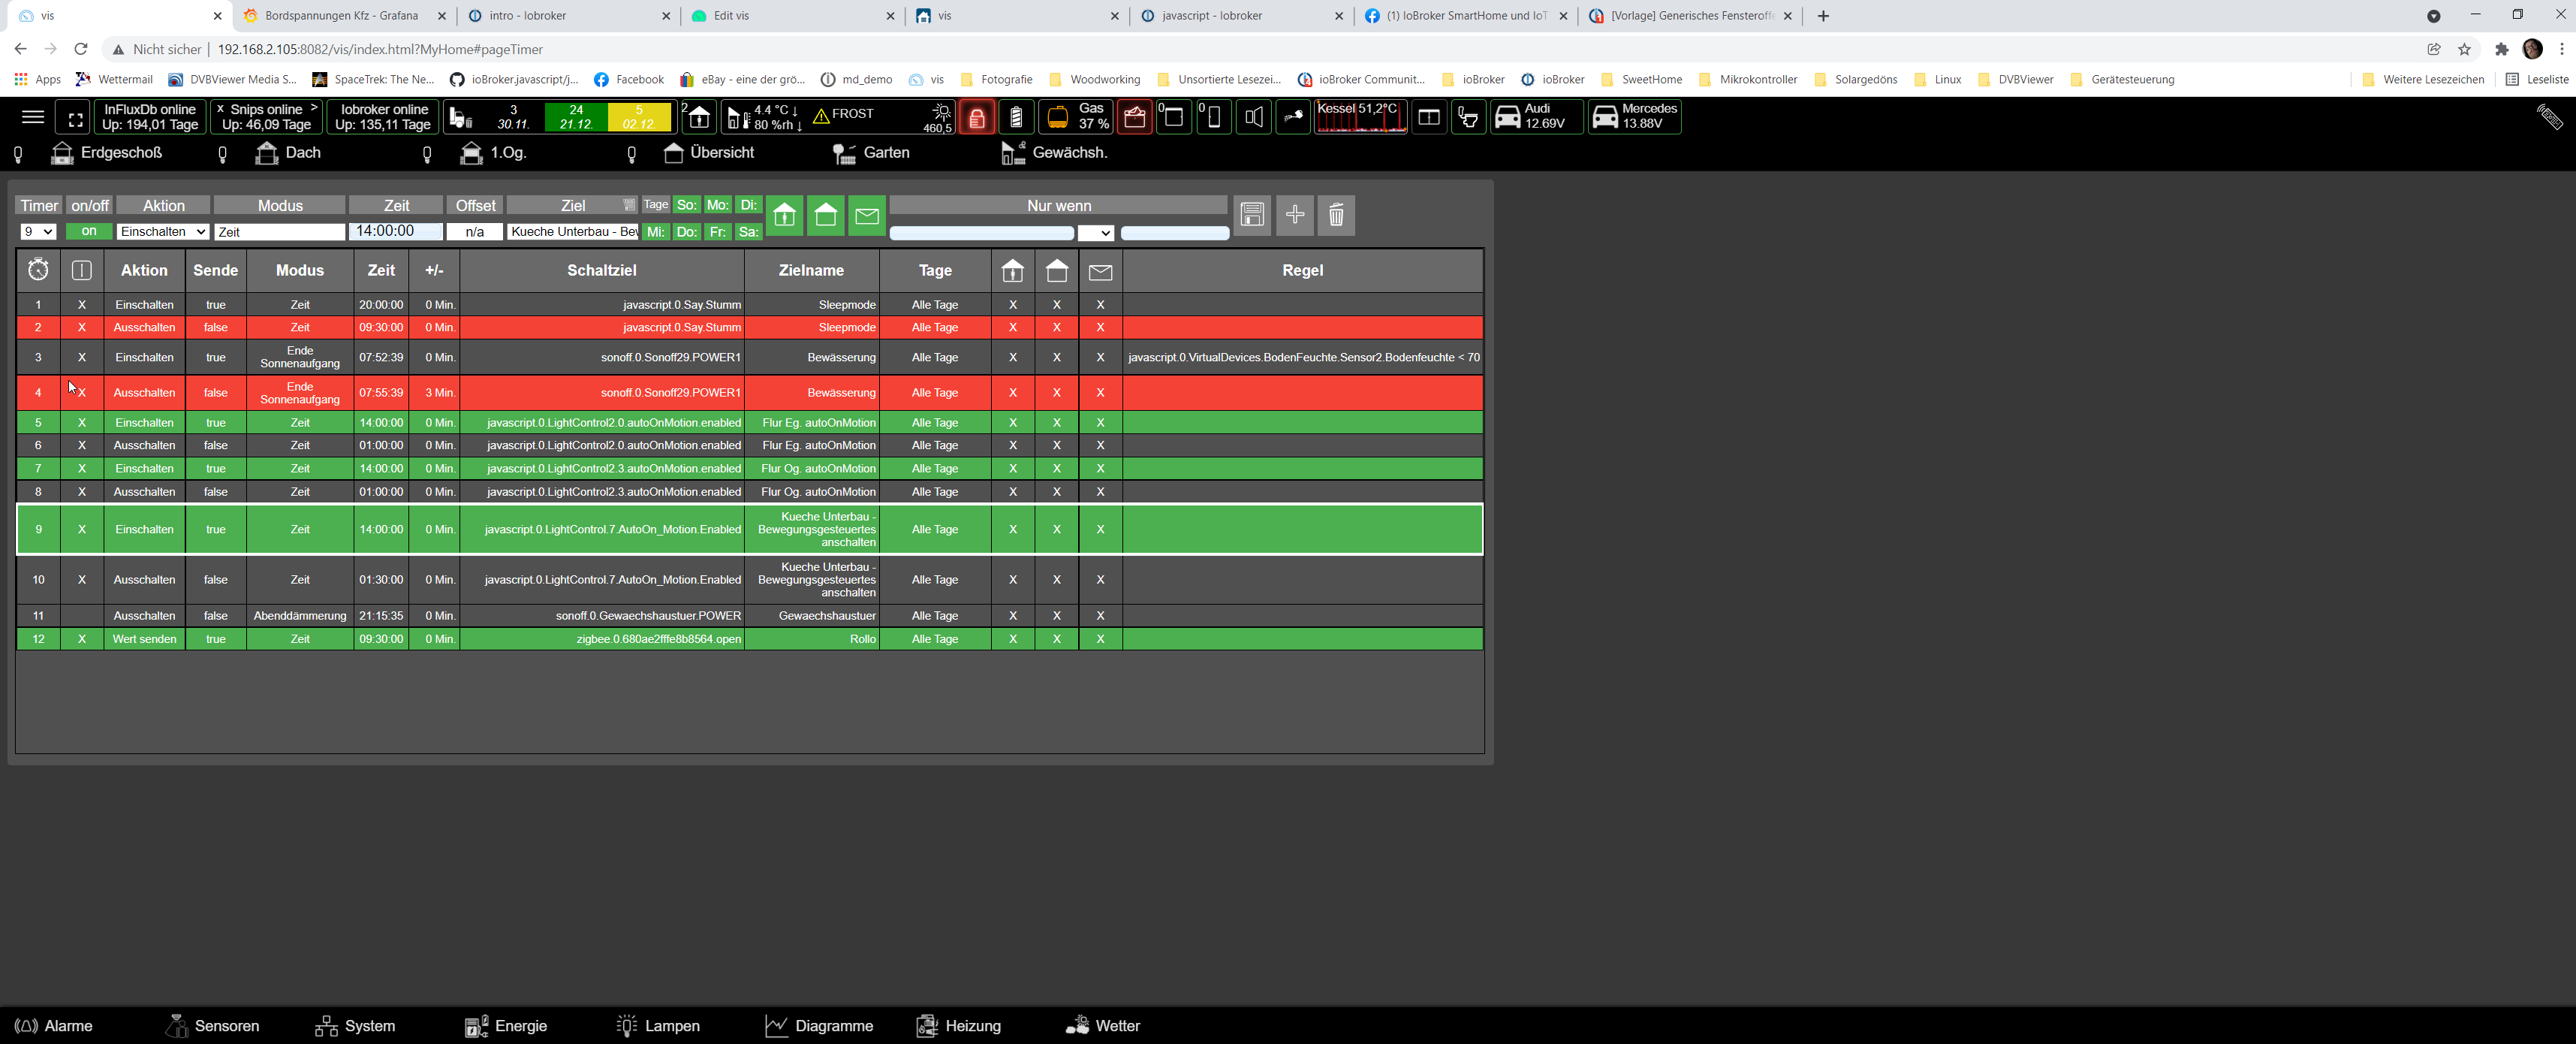
Task: Toggle the 'Fr:' day button
Action: [x=717, y=232]
